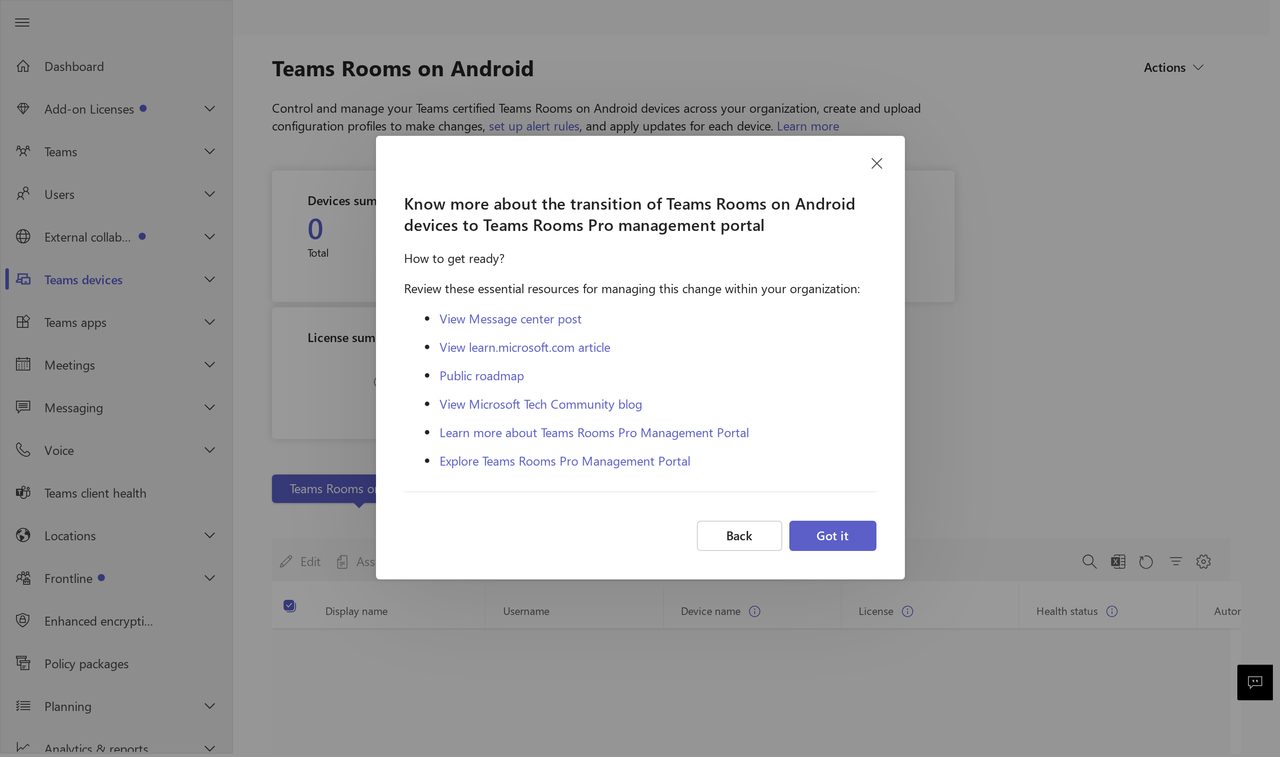Click the Voice phone icon
Image resolution: width=1280 pixels, height=757 pixels.
click(x=23, y=450)
